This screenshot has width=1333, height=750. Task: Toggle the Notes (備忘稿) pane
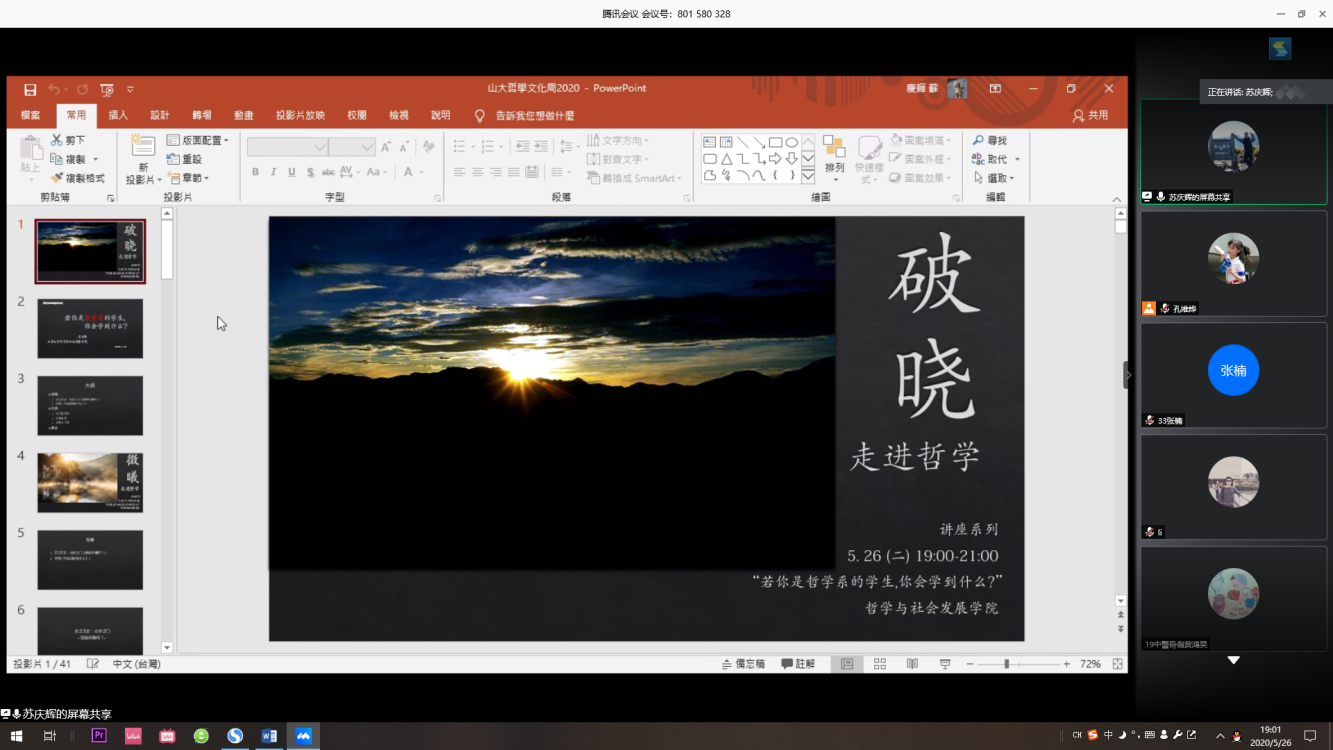coord(743,664)
